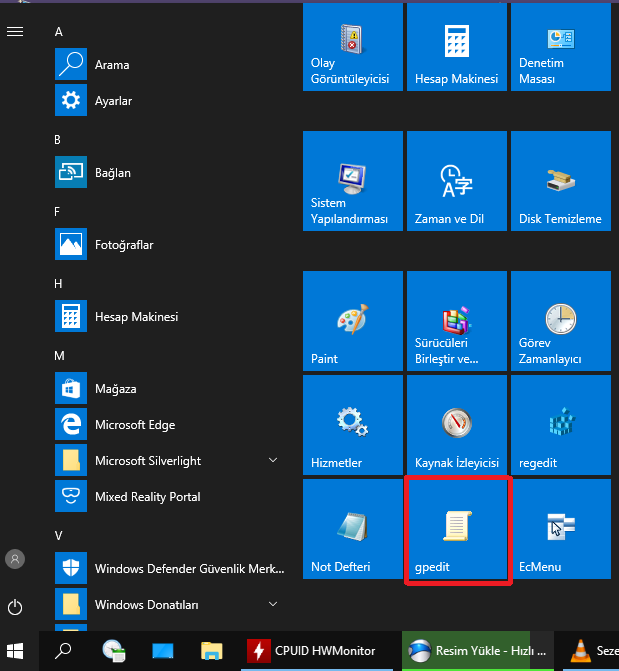The image size is (619, 671).
Task: Launch the Hesap Makinesi tile
Action: pos(457,47)
